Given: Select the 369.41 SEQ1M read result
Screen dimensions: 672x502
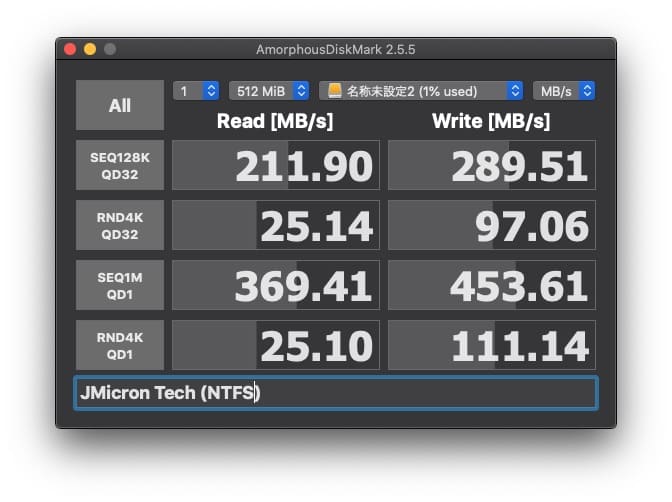Looking at the screenshot, I should coord(276,285).
